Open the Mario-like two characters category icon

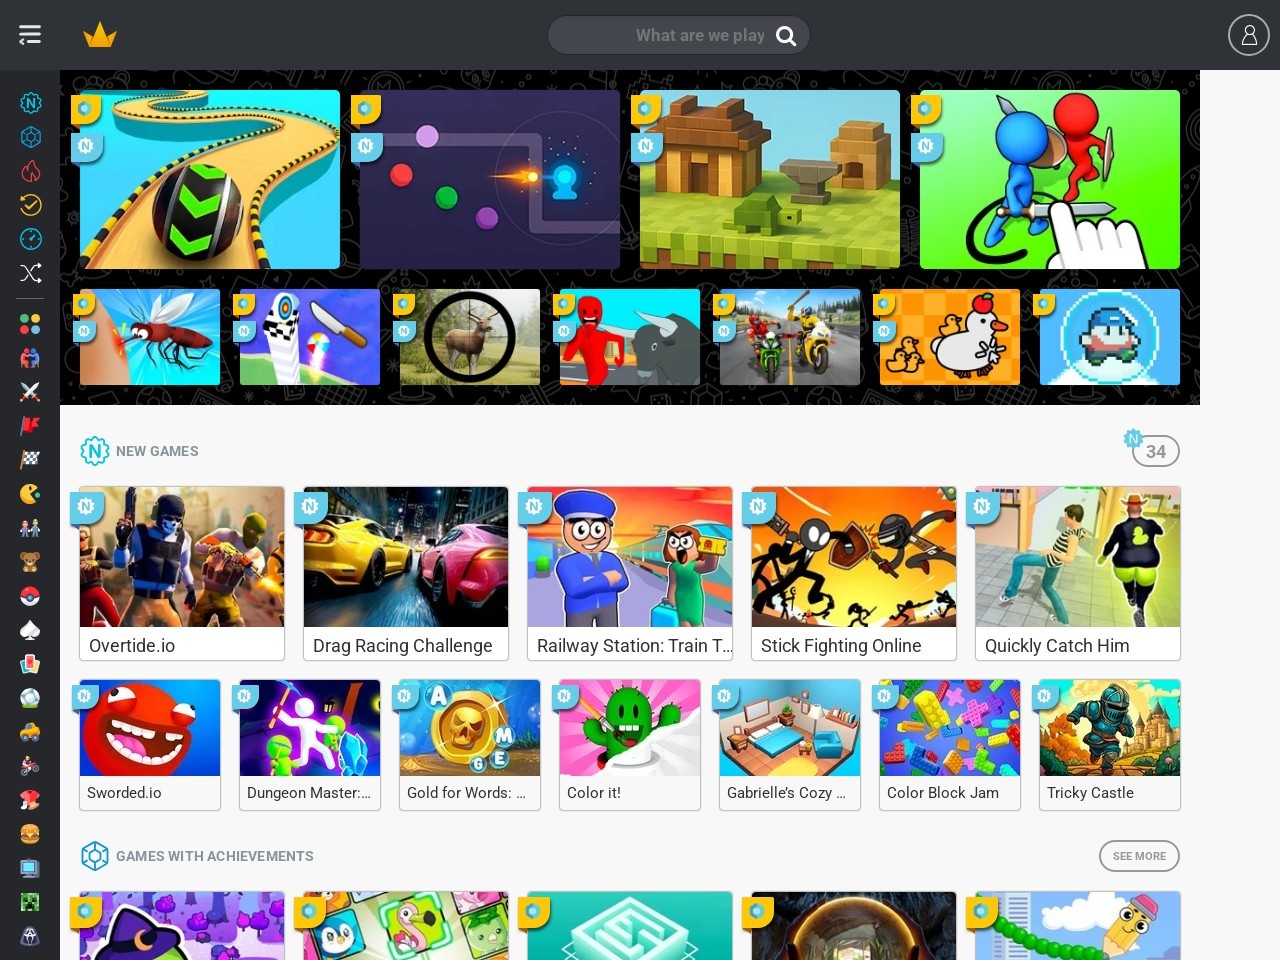coord(30,528)
